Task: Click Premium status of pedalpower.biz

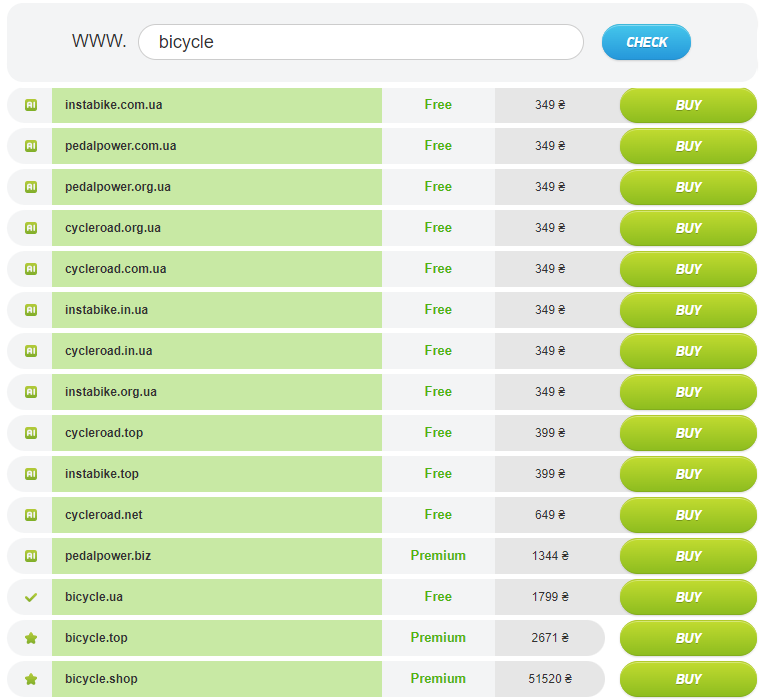Action: (x=438, y=556)
